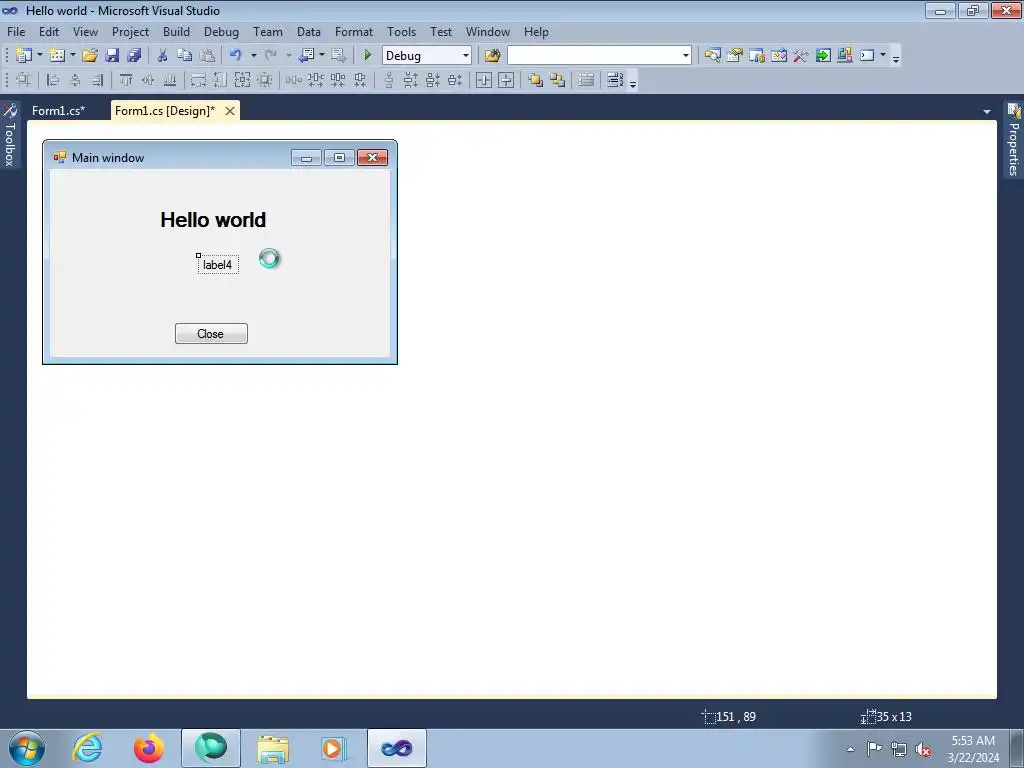
Task: Select the Hello world heading label
Action: coord(213,220)
